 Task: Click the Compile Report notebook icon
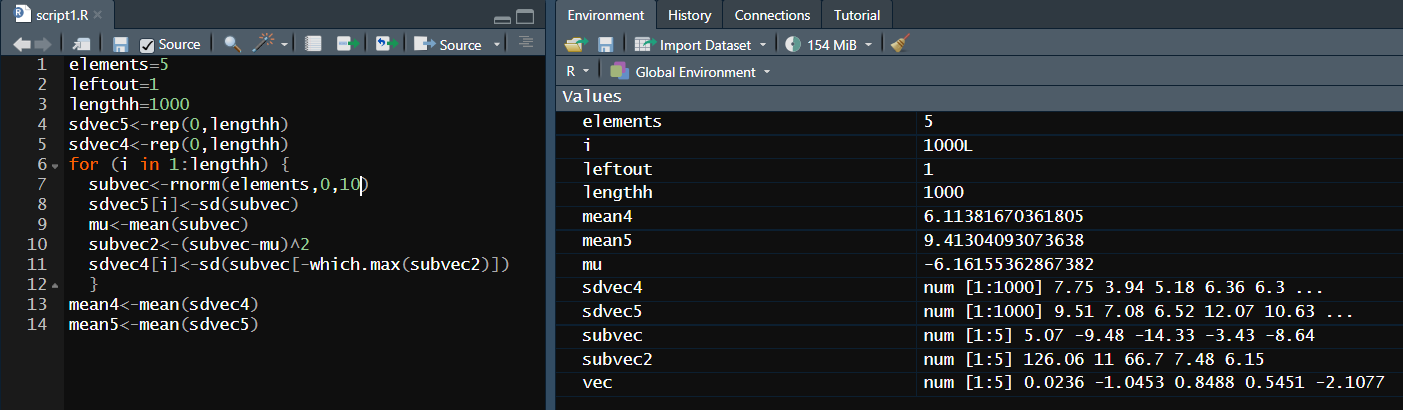coord(313,44)
